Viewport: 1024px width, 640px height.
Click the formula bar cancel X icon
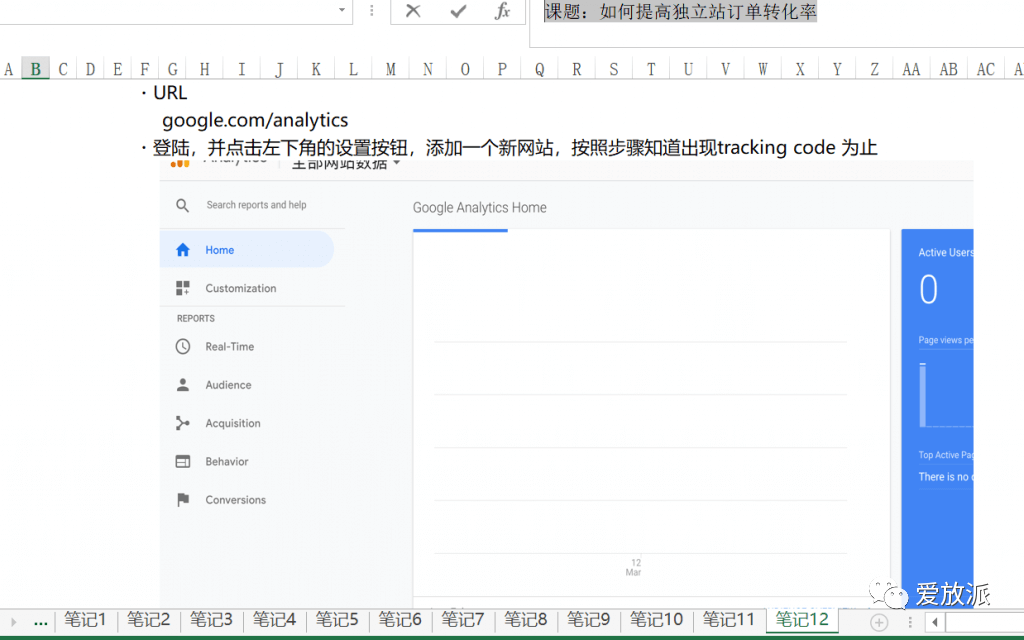(413, 10)
